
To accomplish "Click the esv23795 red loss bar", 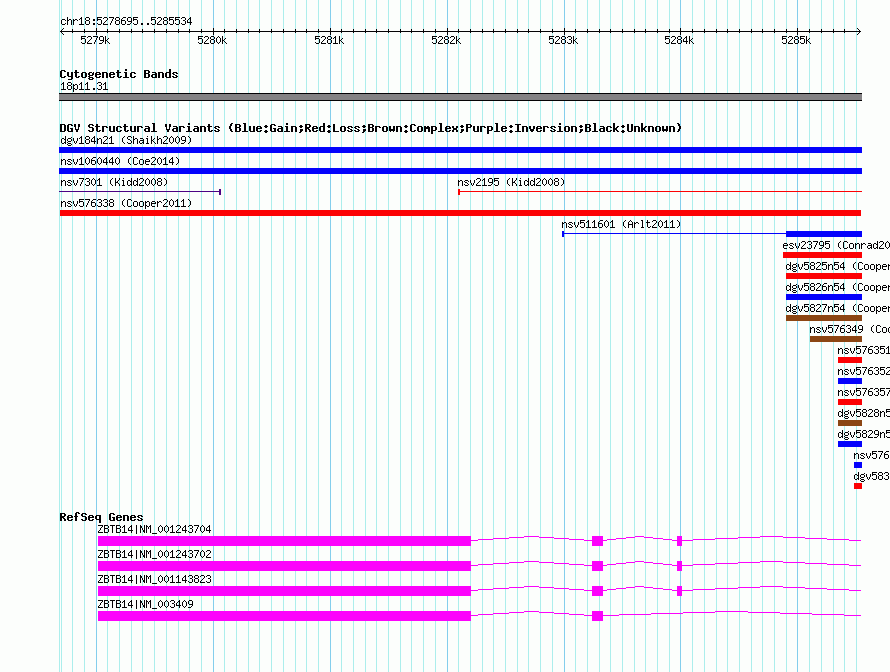I will tap(822, 255).
